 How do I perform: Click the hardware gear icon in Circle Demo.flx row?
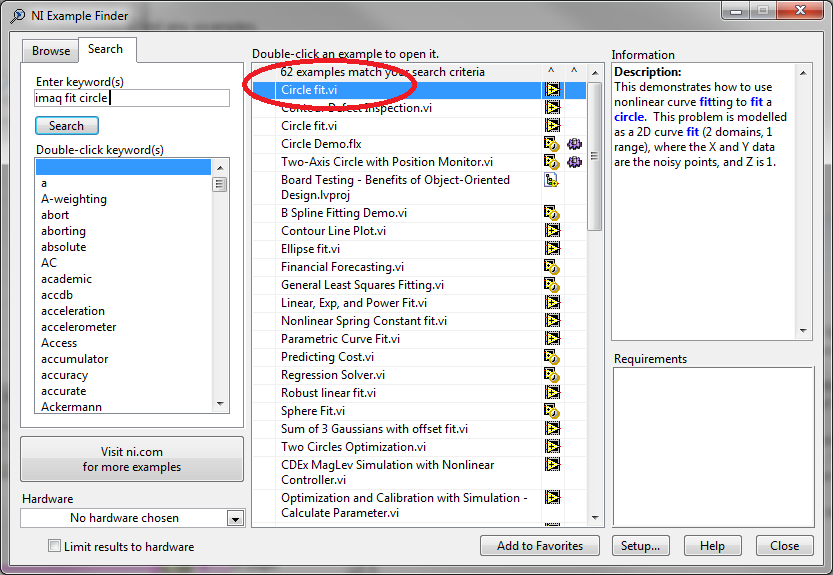click(574, 144)
